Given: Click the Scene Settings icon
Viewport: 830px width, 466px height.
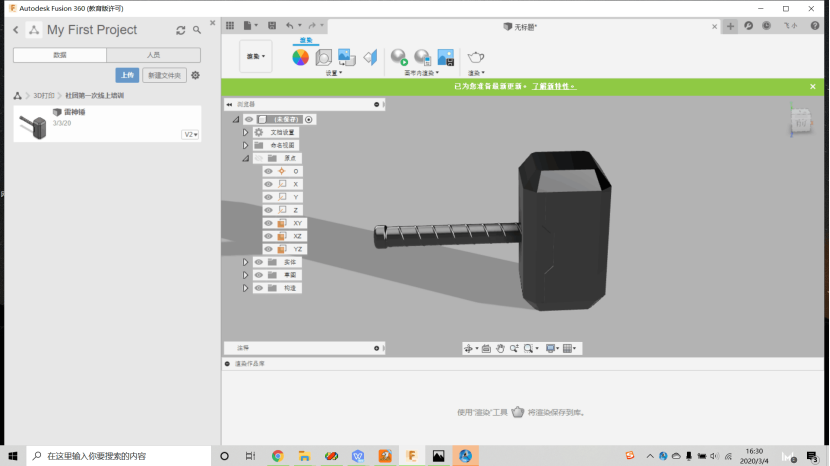Looking at the screenshot, I should point(324,58).
